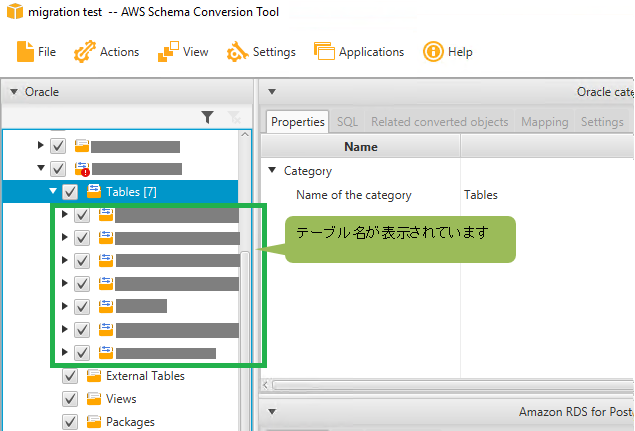The height and width of the screenshot is (431, 635).
Task: Click the AWS SCT app box icon
Action: coord(15,11)
